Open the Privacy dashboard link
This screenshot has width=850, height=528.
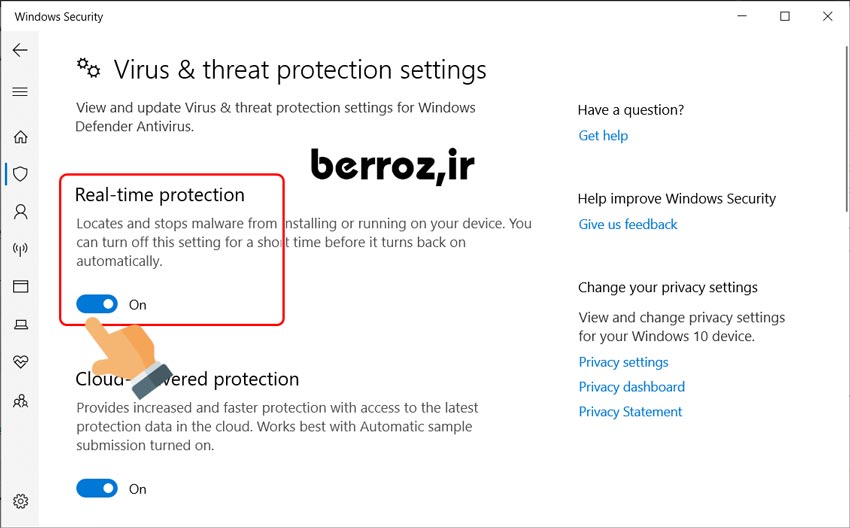click(x=631, y=387)
